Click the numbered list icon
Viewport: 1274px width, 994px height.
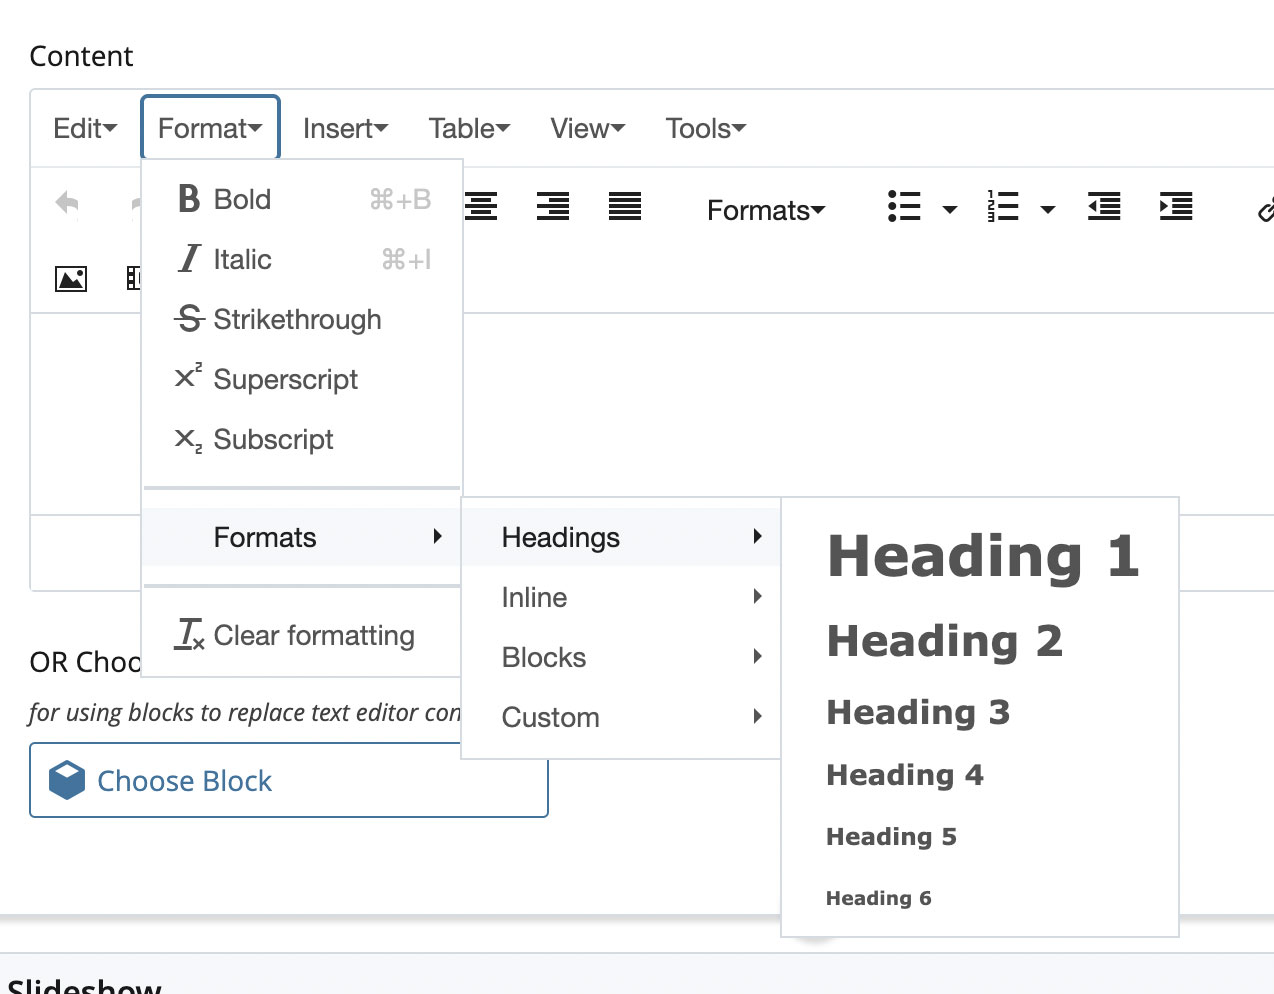pos(1002,208)
